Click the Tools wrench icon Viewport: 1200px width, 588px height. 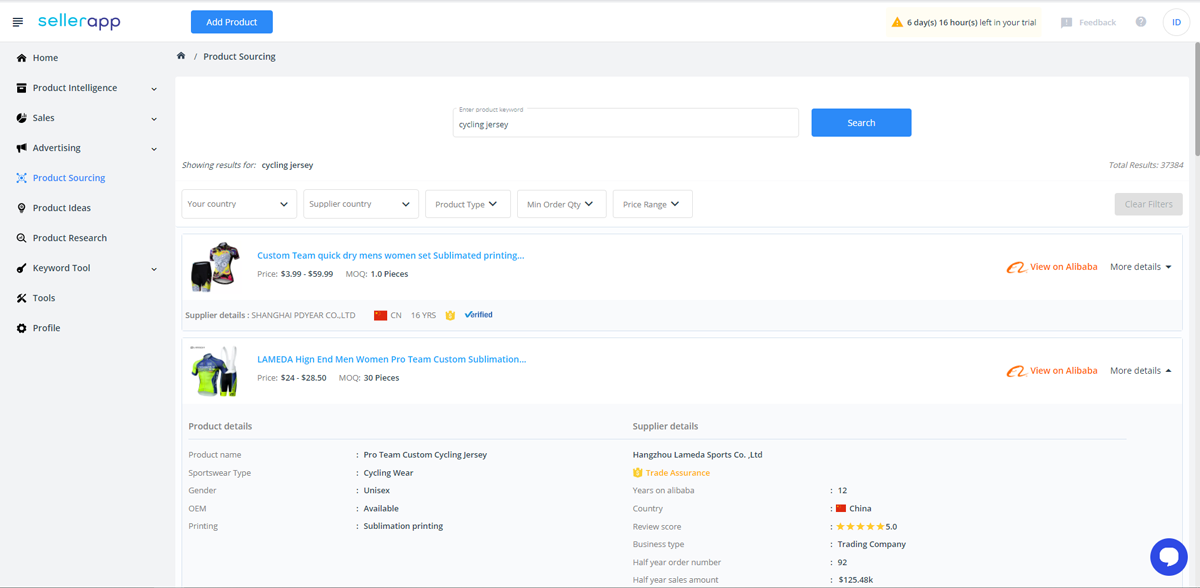22,298
